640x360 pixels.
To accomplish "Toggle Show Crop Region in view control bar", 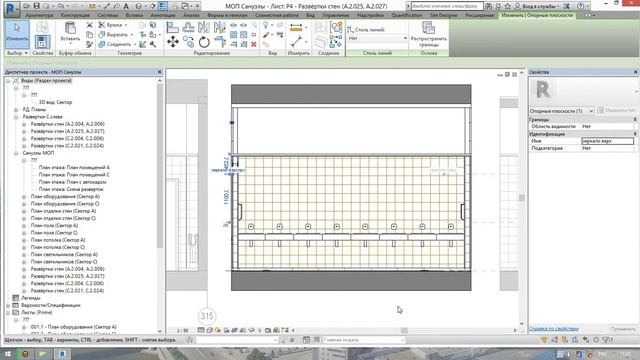I will click(243, 330).
